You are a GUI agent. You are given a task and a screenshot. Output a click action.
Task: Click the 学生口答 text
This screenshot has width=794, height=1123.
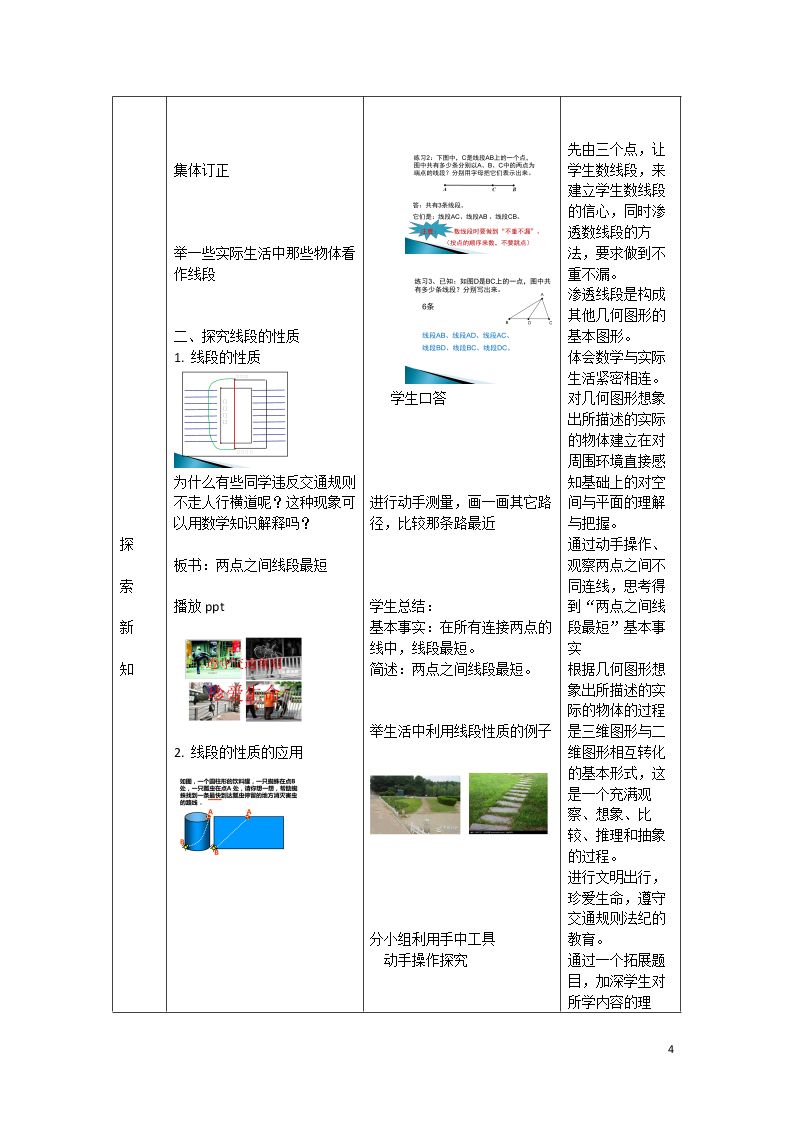coord(418,399)
